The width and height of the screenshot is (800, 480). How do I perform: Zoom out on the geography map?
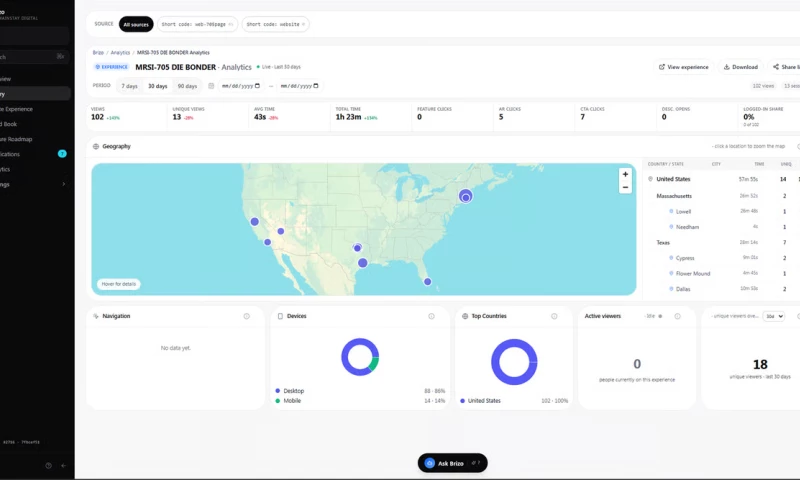[x=625, y=187]
